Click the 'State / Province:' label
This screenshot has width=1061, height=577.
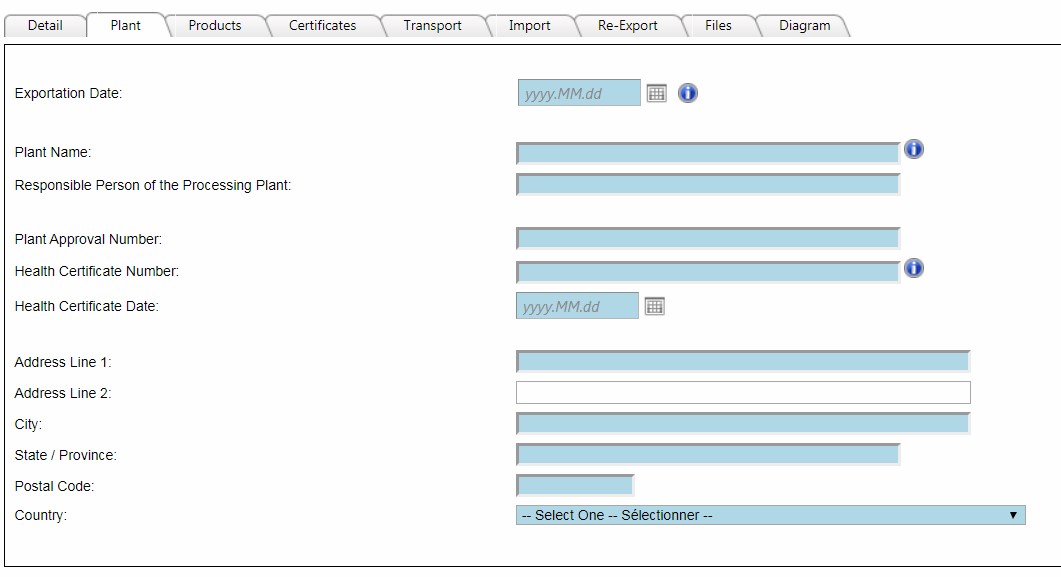[x=66, y=455]
